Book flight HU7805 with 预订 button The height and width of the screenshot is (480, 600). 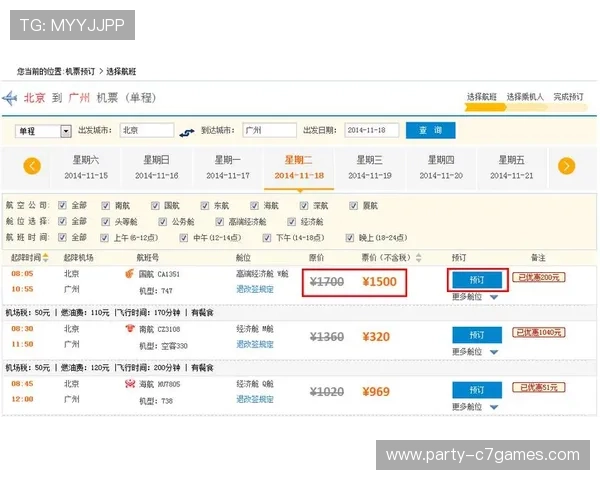tap(477, 390)
